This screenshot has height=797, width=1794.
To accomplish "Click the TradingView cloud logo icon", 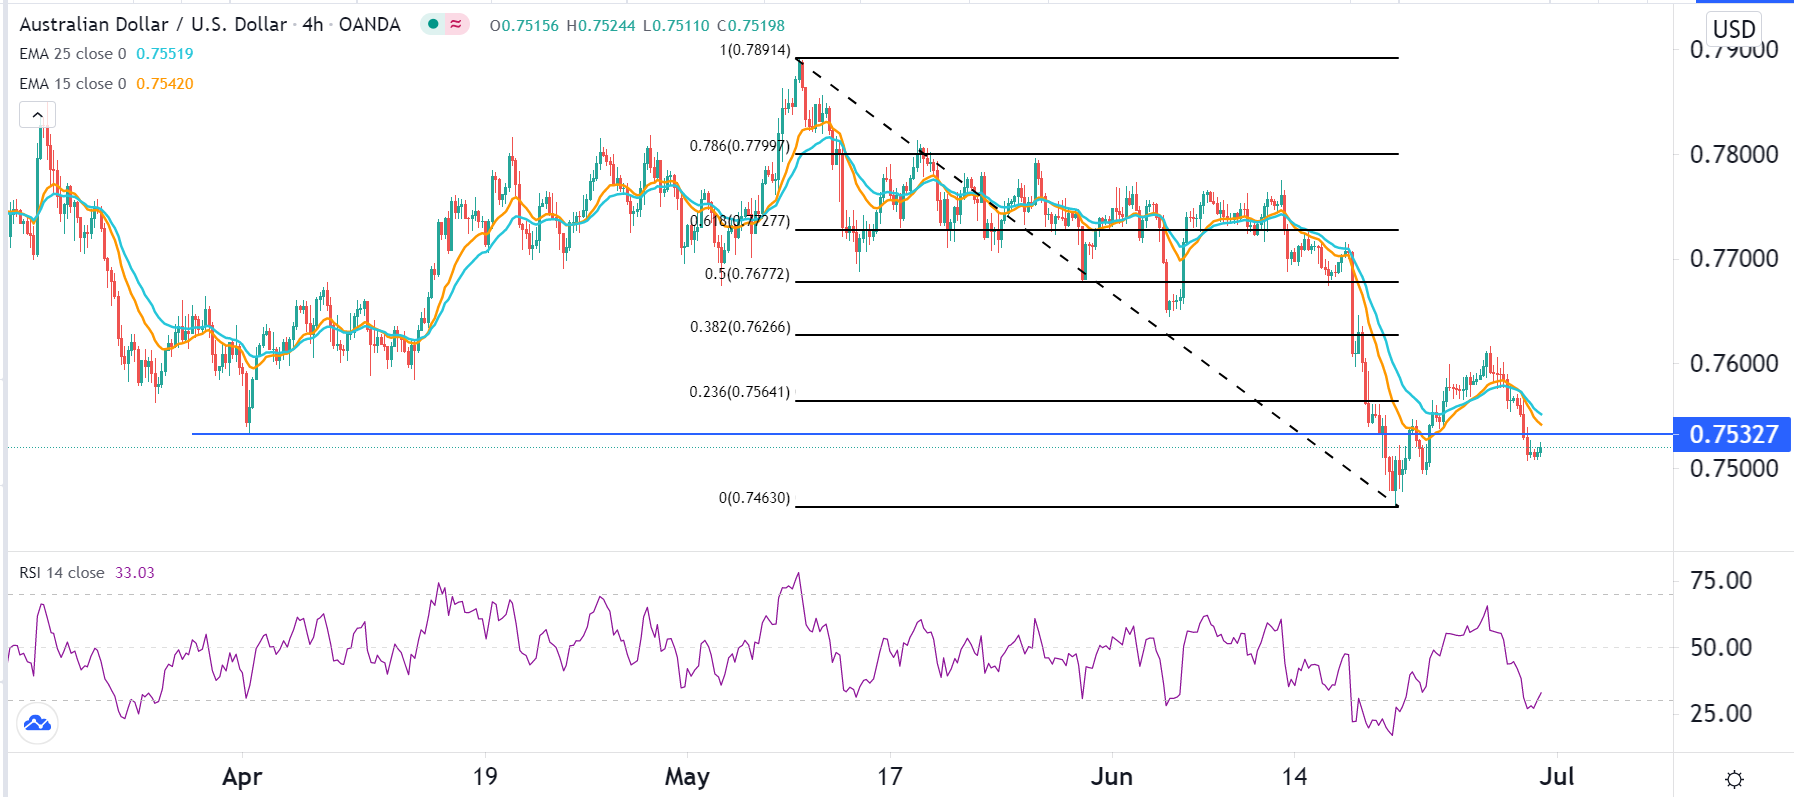I will point(37,723).
